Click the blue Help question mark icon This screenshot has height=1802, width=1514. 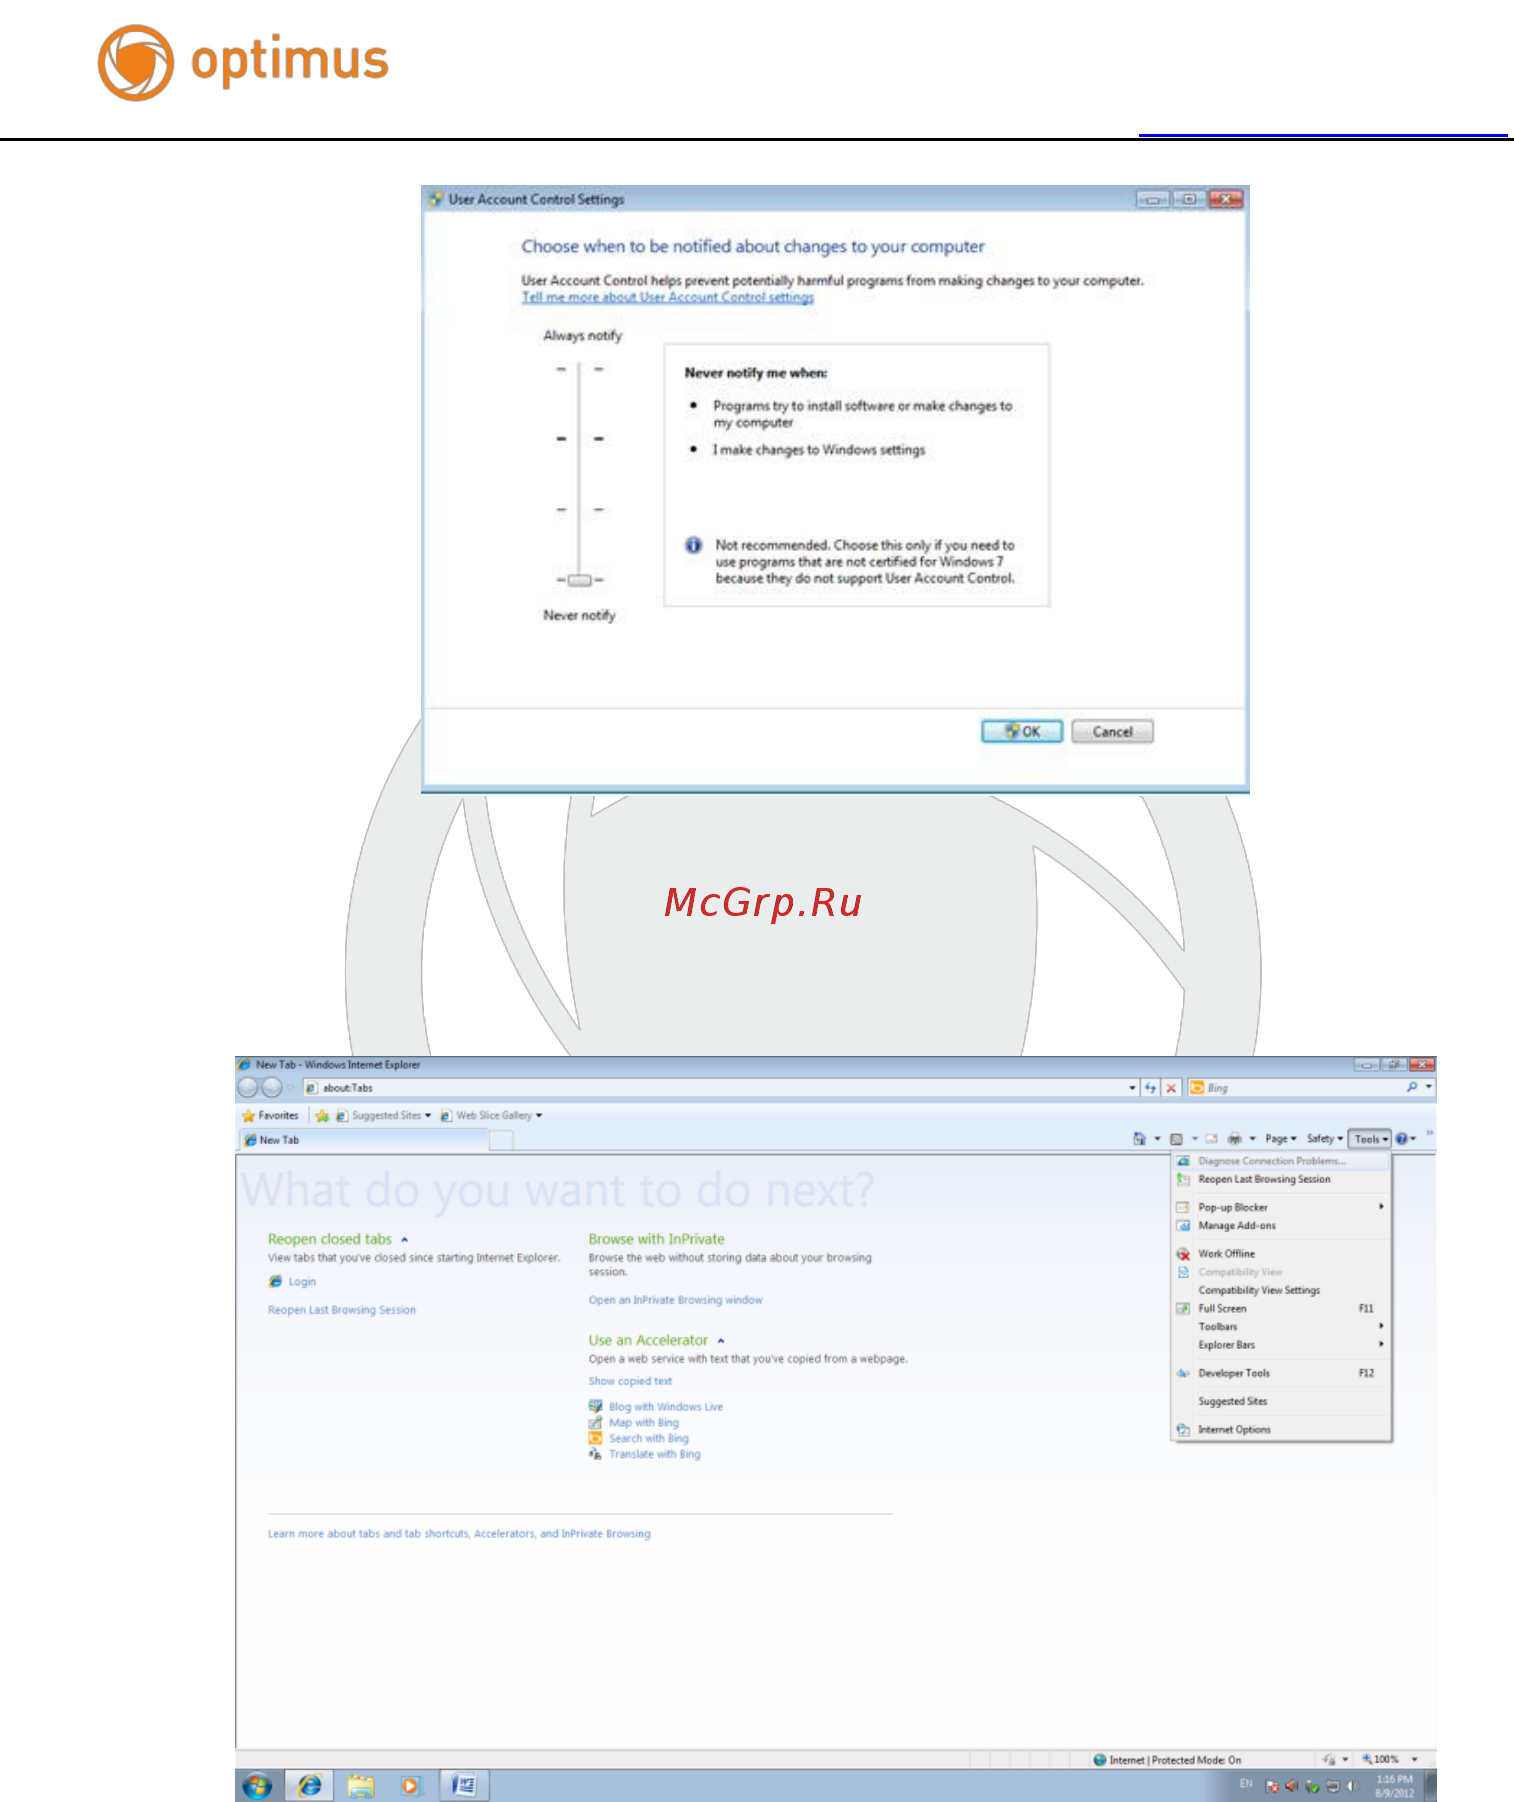point(1402,1139)
